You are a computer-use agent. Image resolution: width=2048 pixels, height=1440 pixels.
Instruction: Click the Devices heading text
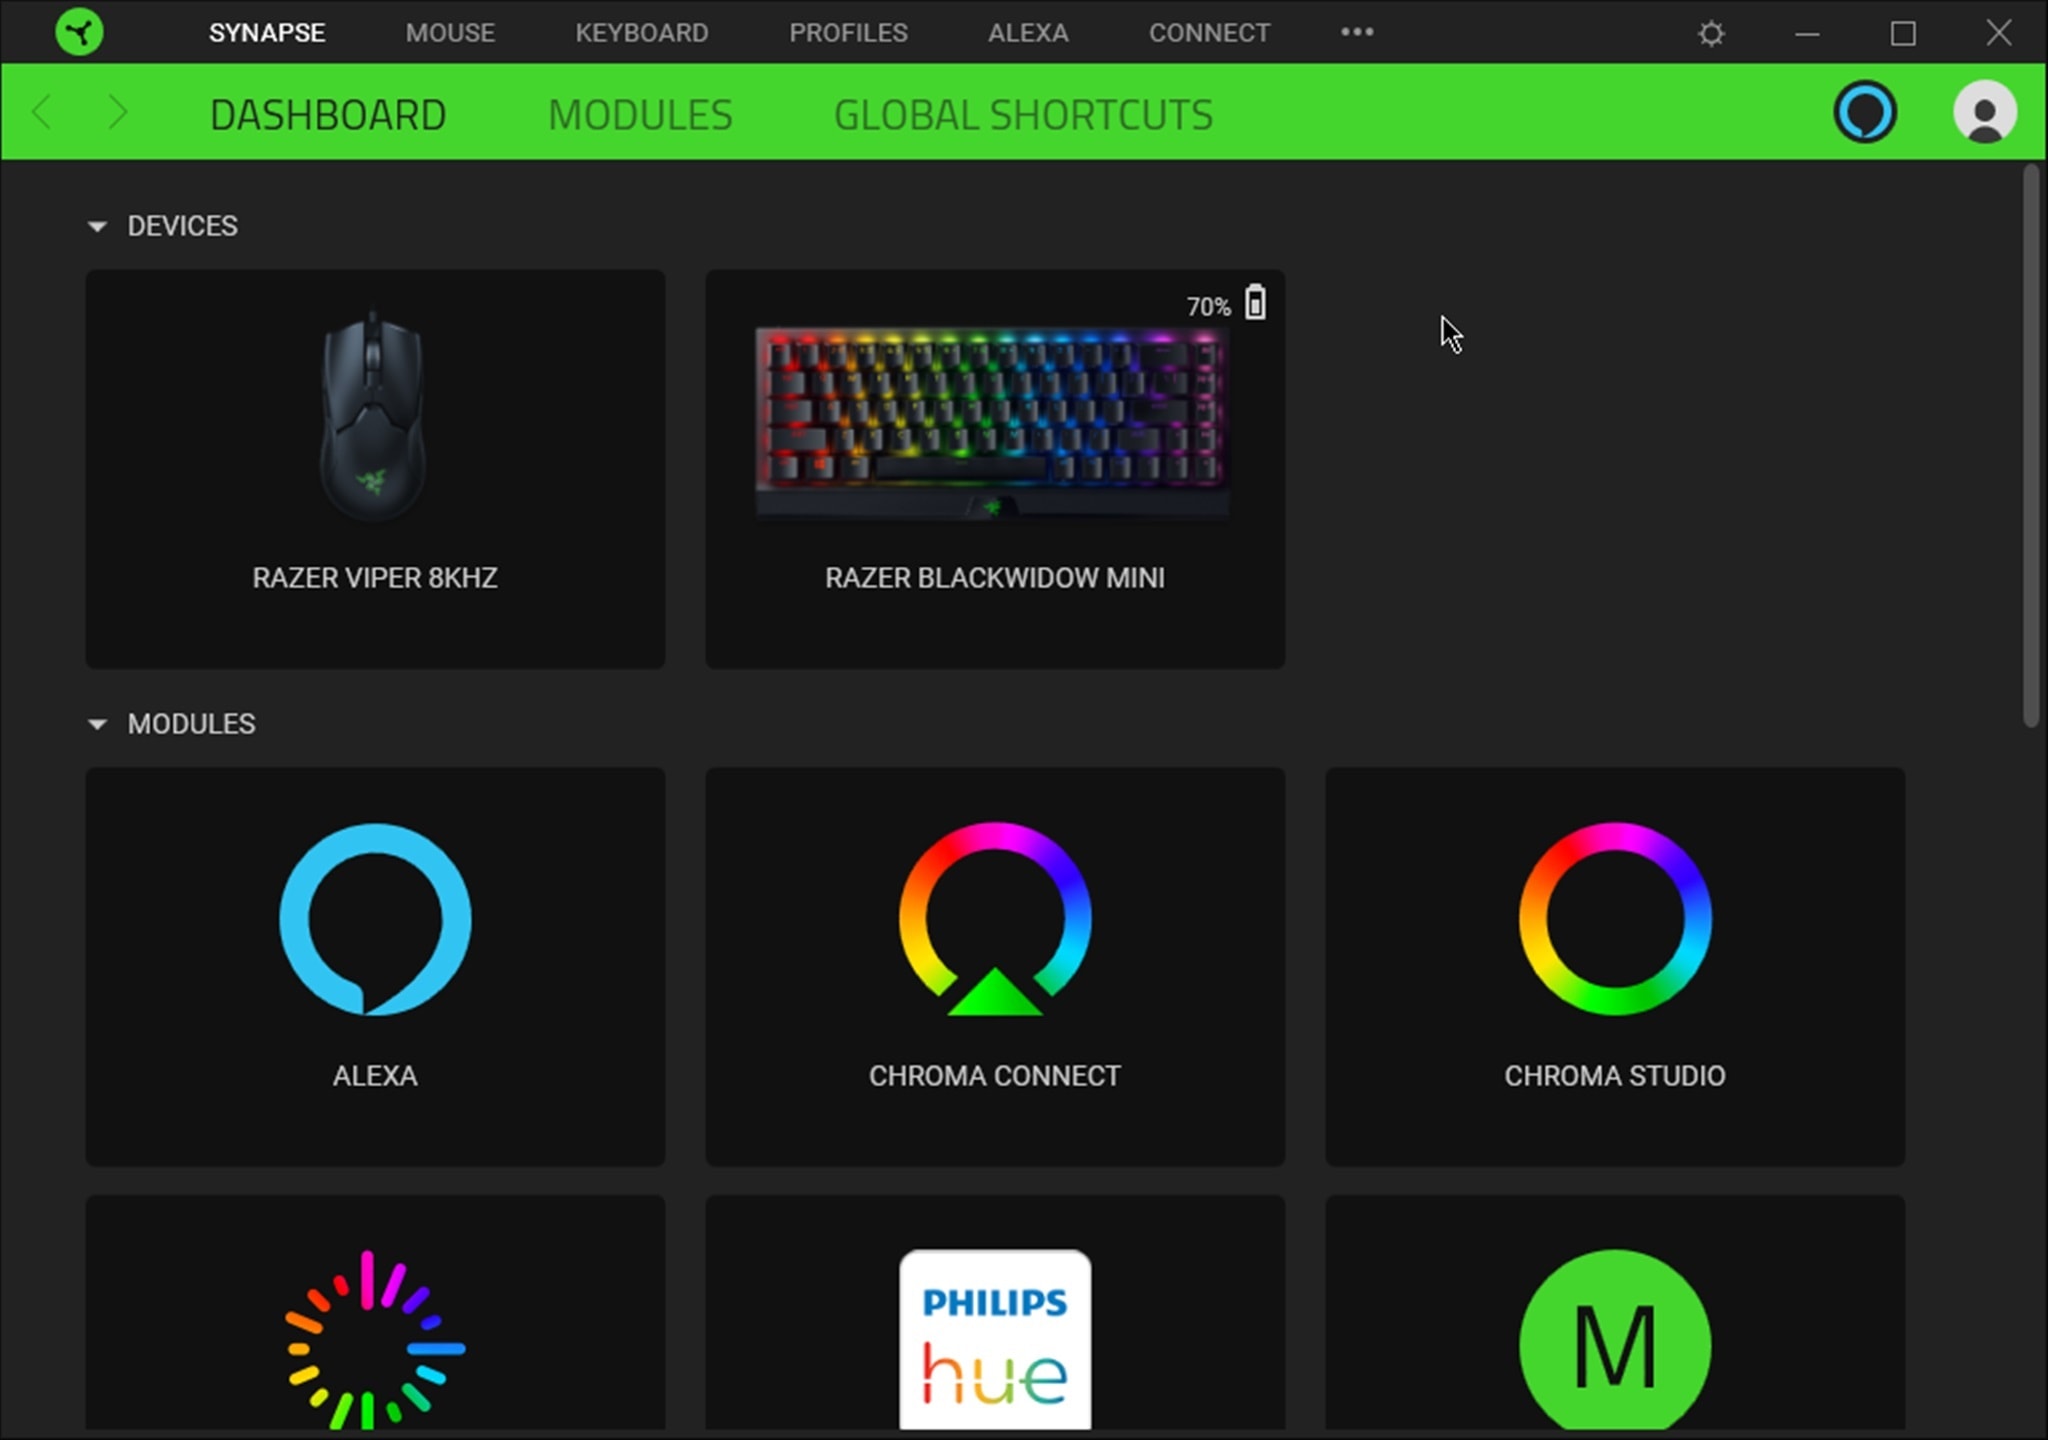183,226
